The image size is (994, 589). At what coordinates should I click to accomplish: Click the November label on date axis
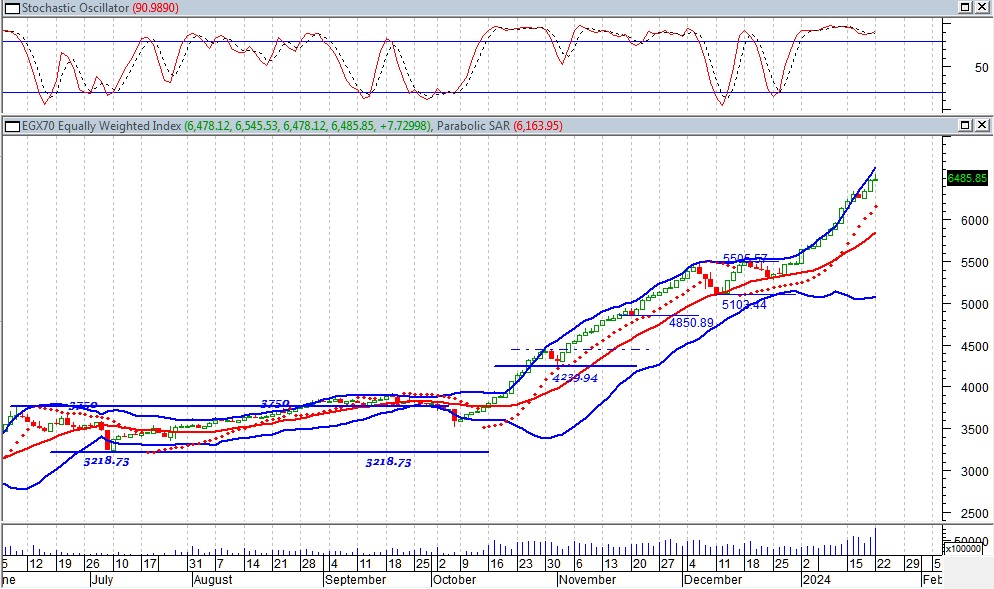point(588,579)
